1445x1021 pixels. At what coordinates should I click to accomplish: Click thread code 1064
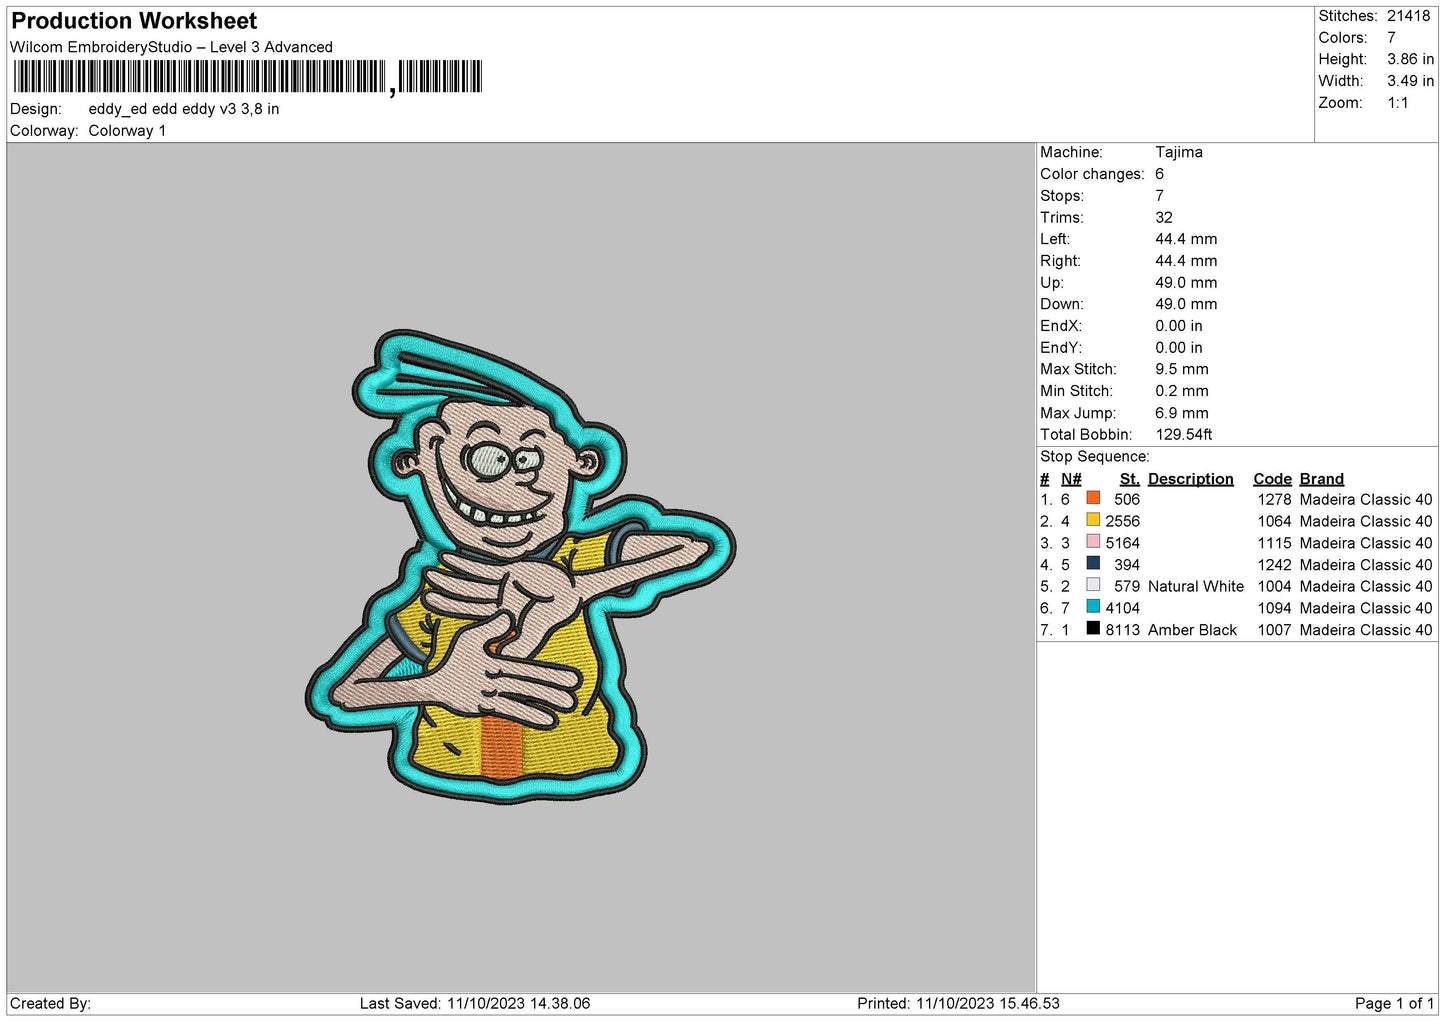[1275, 522]
